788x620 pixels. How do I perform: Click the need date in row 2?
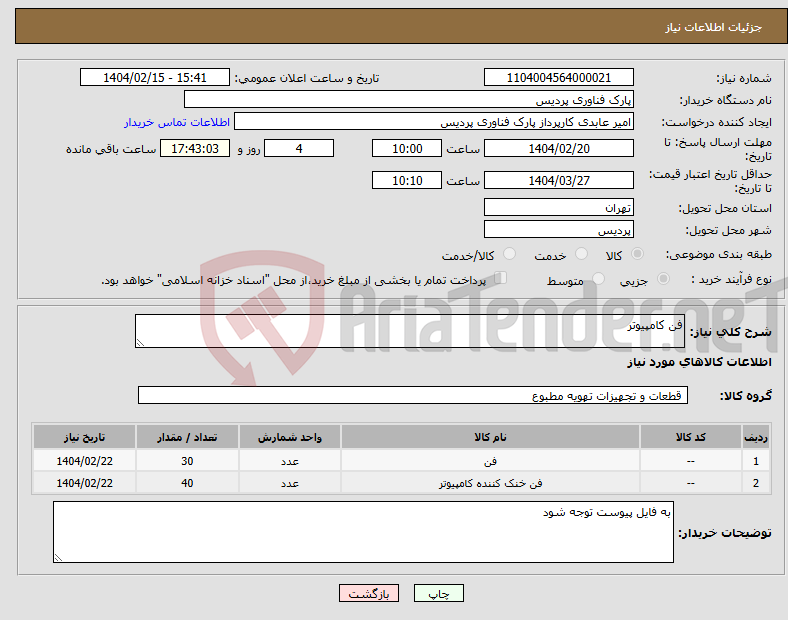pyautogui.click(x=84, y=483)
